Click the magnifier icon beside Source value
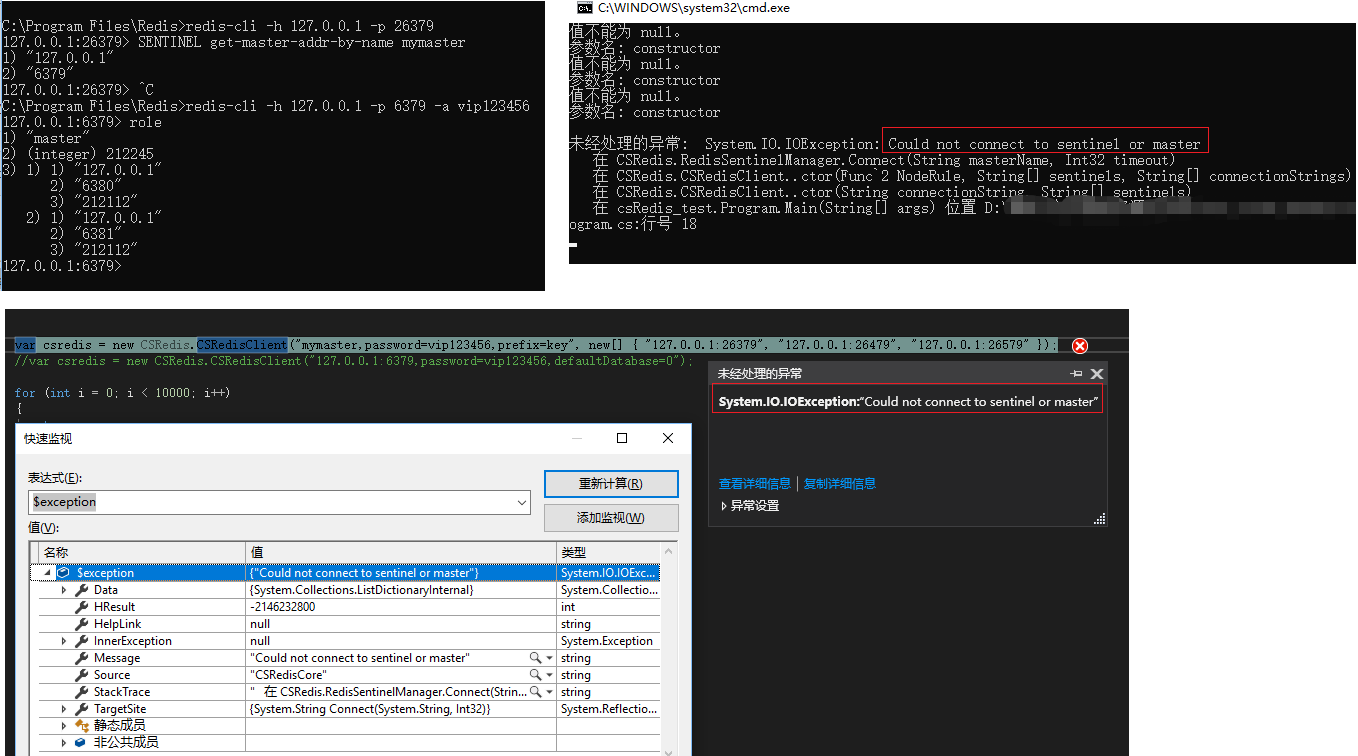Screen dimensions: 1358x756 (535, 674)
